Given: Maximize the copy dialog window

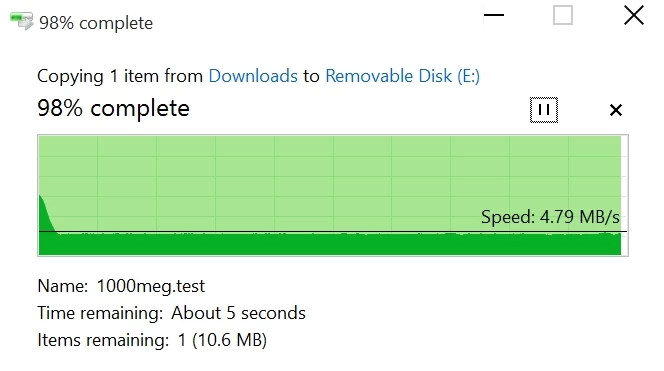Looking at the screenshot, I should [x=563, y=15].
